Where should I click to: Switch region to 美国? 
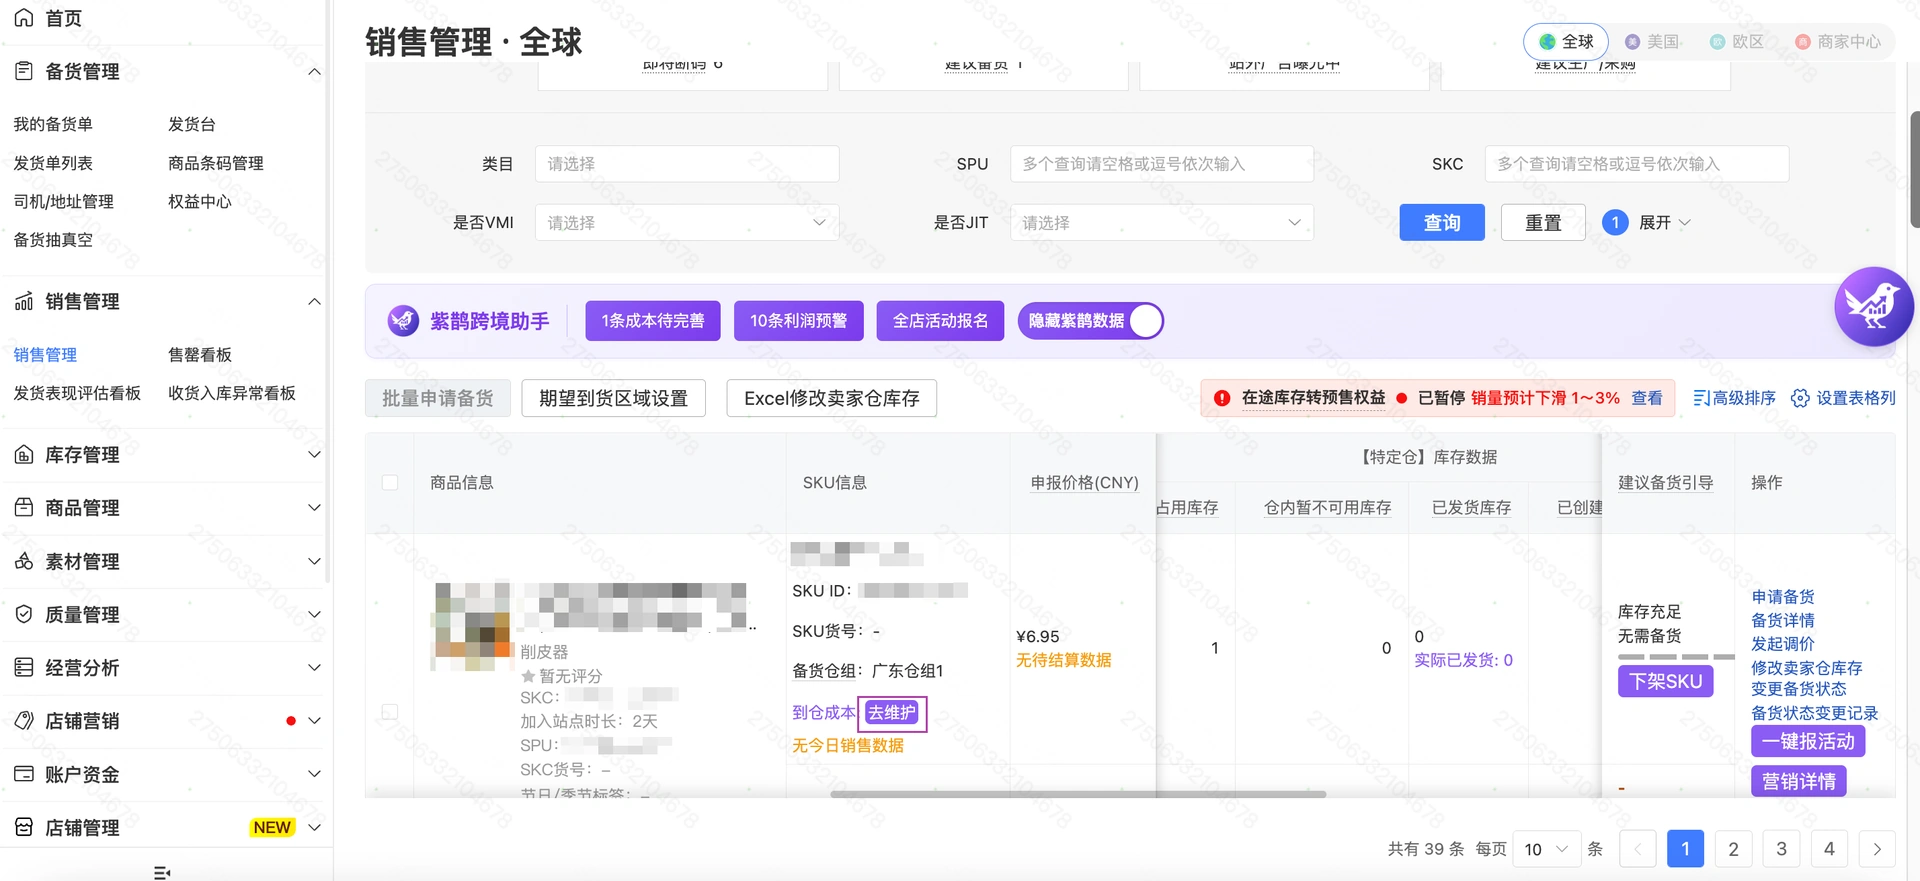click(x=1654, y=41)
